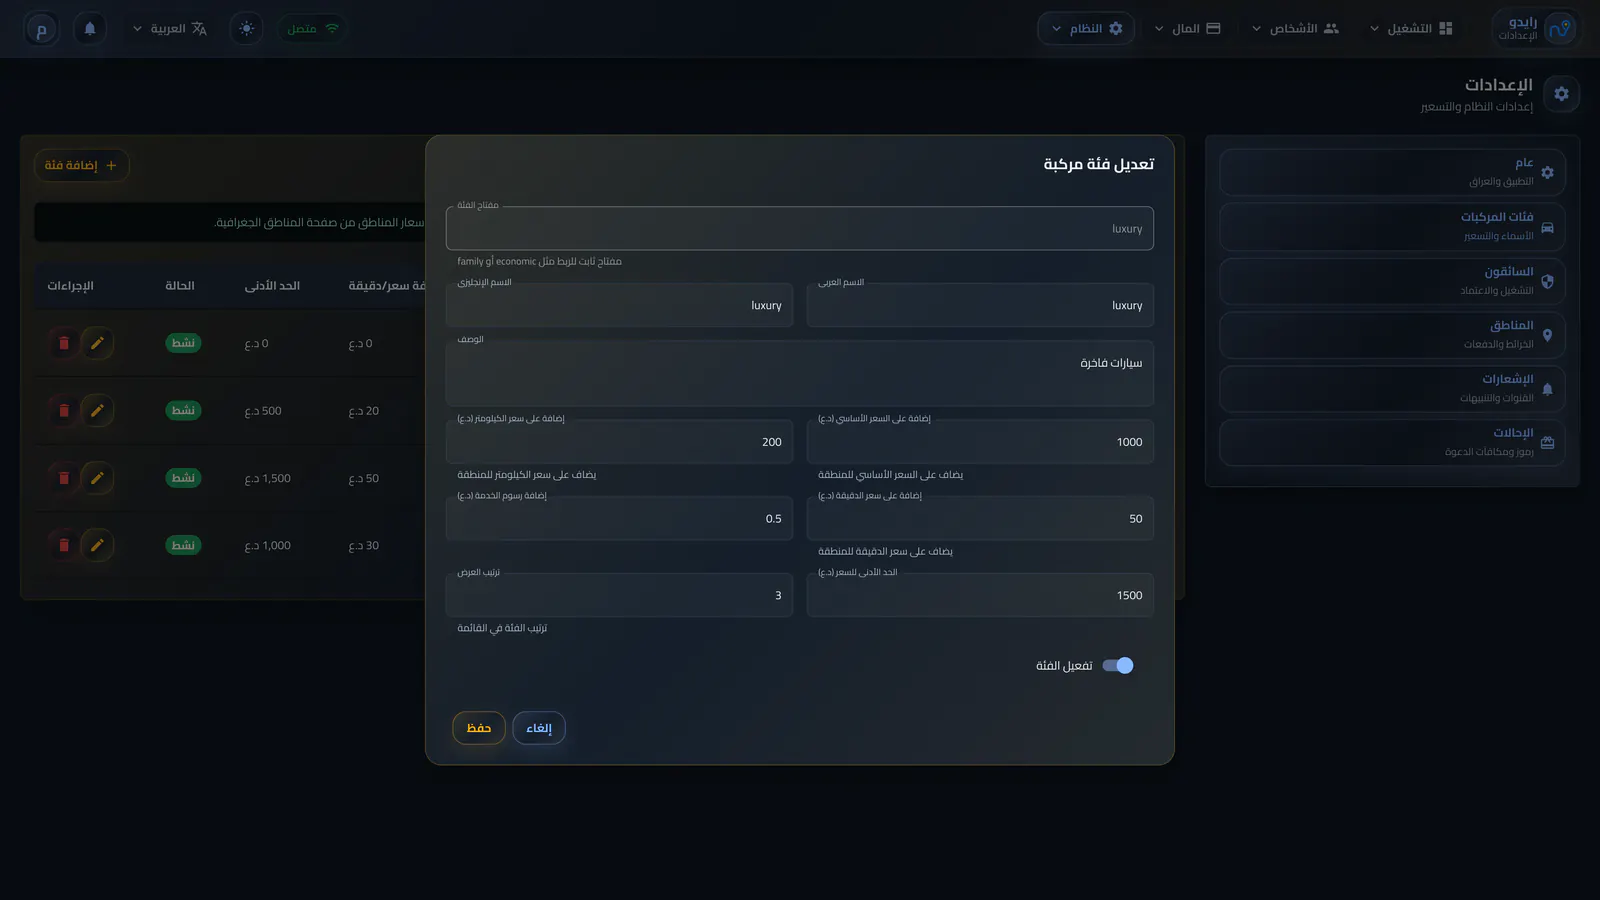The image size is (1600, 900).
Task: Toggle the تفعيل الفئة switch
Action: click(x=1118, y=666)
